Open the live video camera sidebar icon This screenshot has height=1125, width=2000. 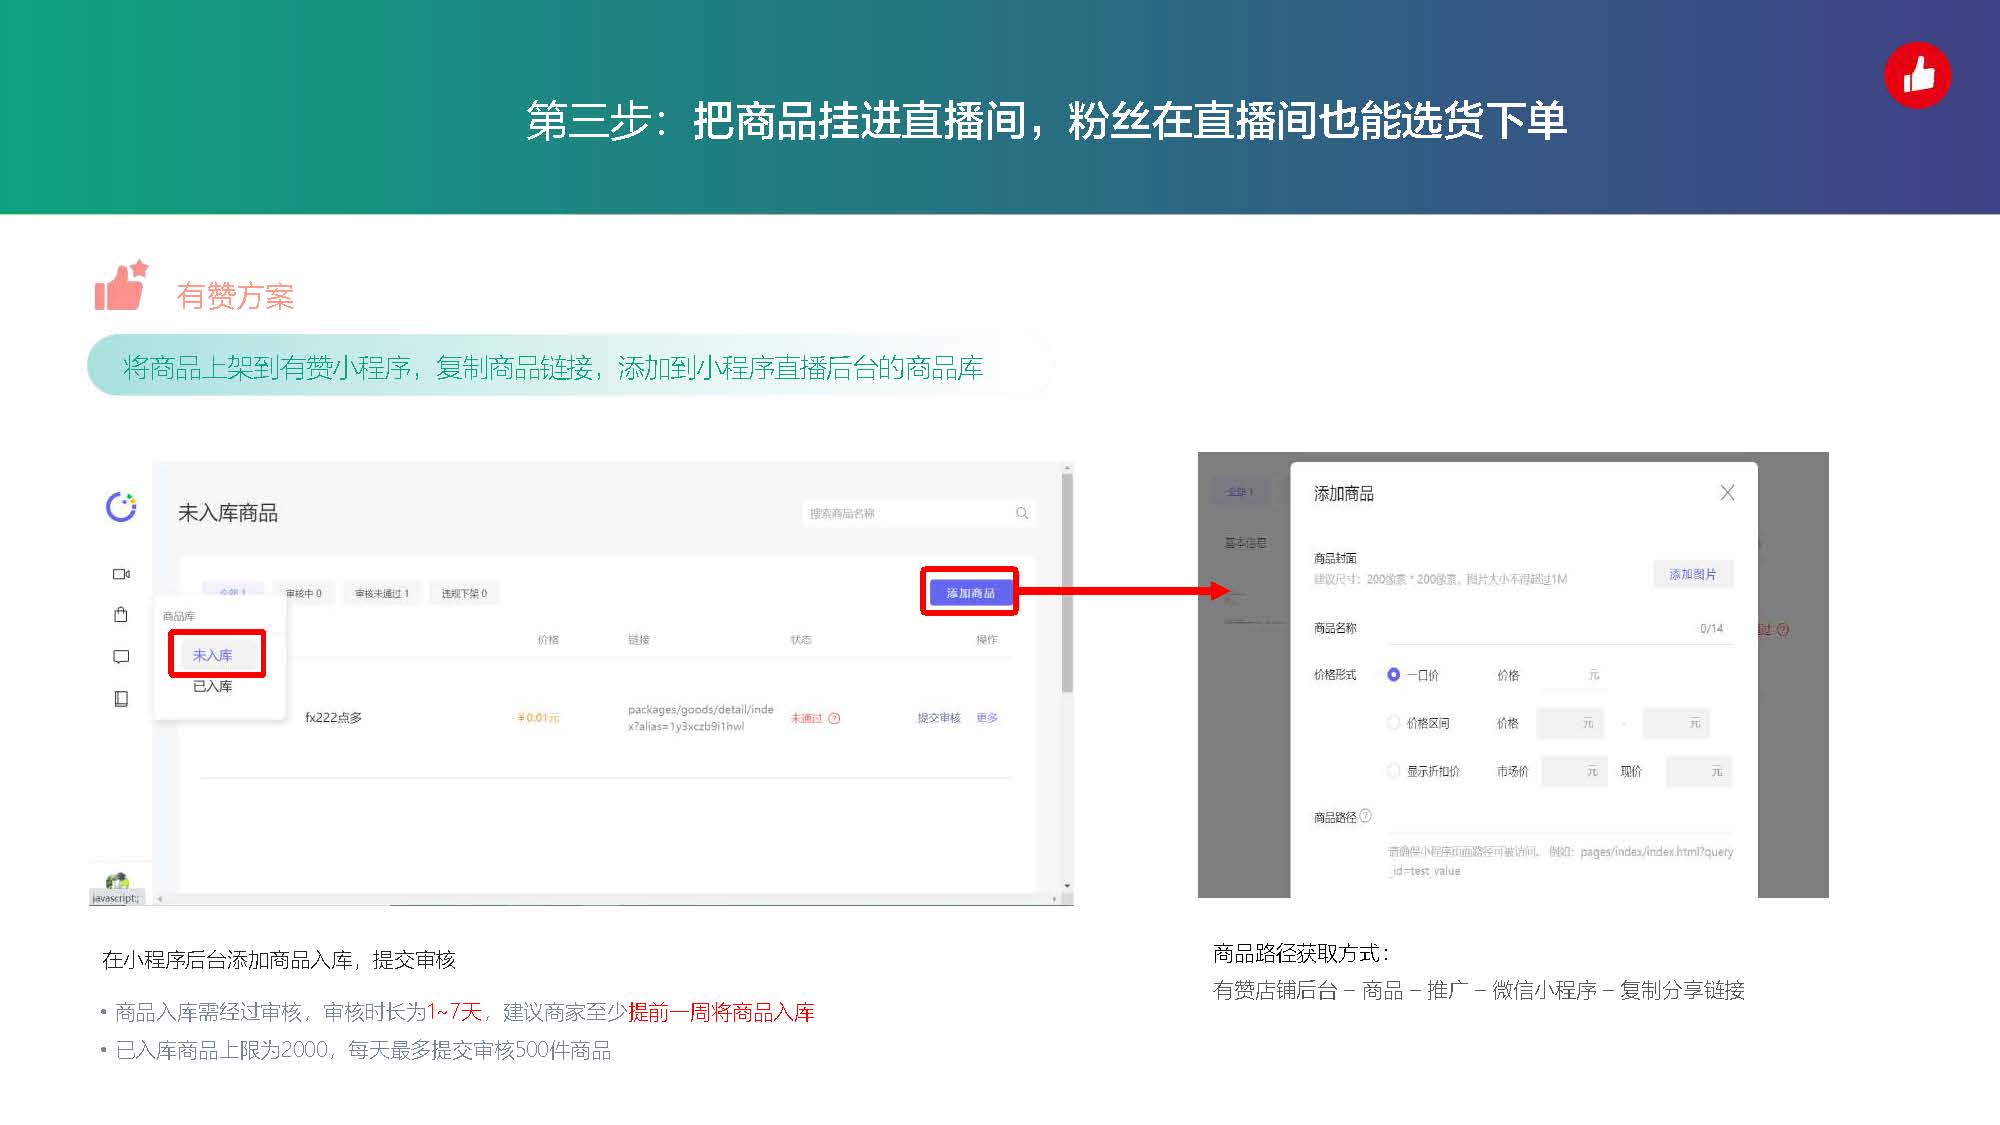(121, 574)
